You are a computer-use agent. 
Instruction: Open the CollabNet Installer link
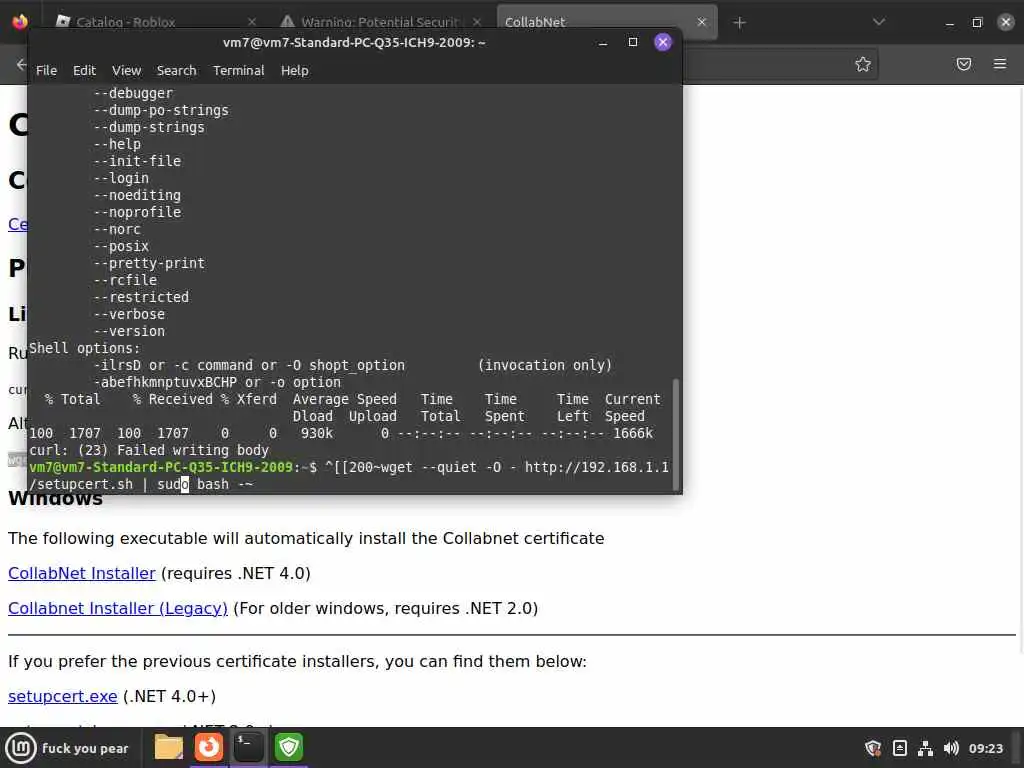click(x=82, y=573)
